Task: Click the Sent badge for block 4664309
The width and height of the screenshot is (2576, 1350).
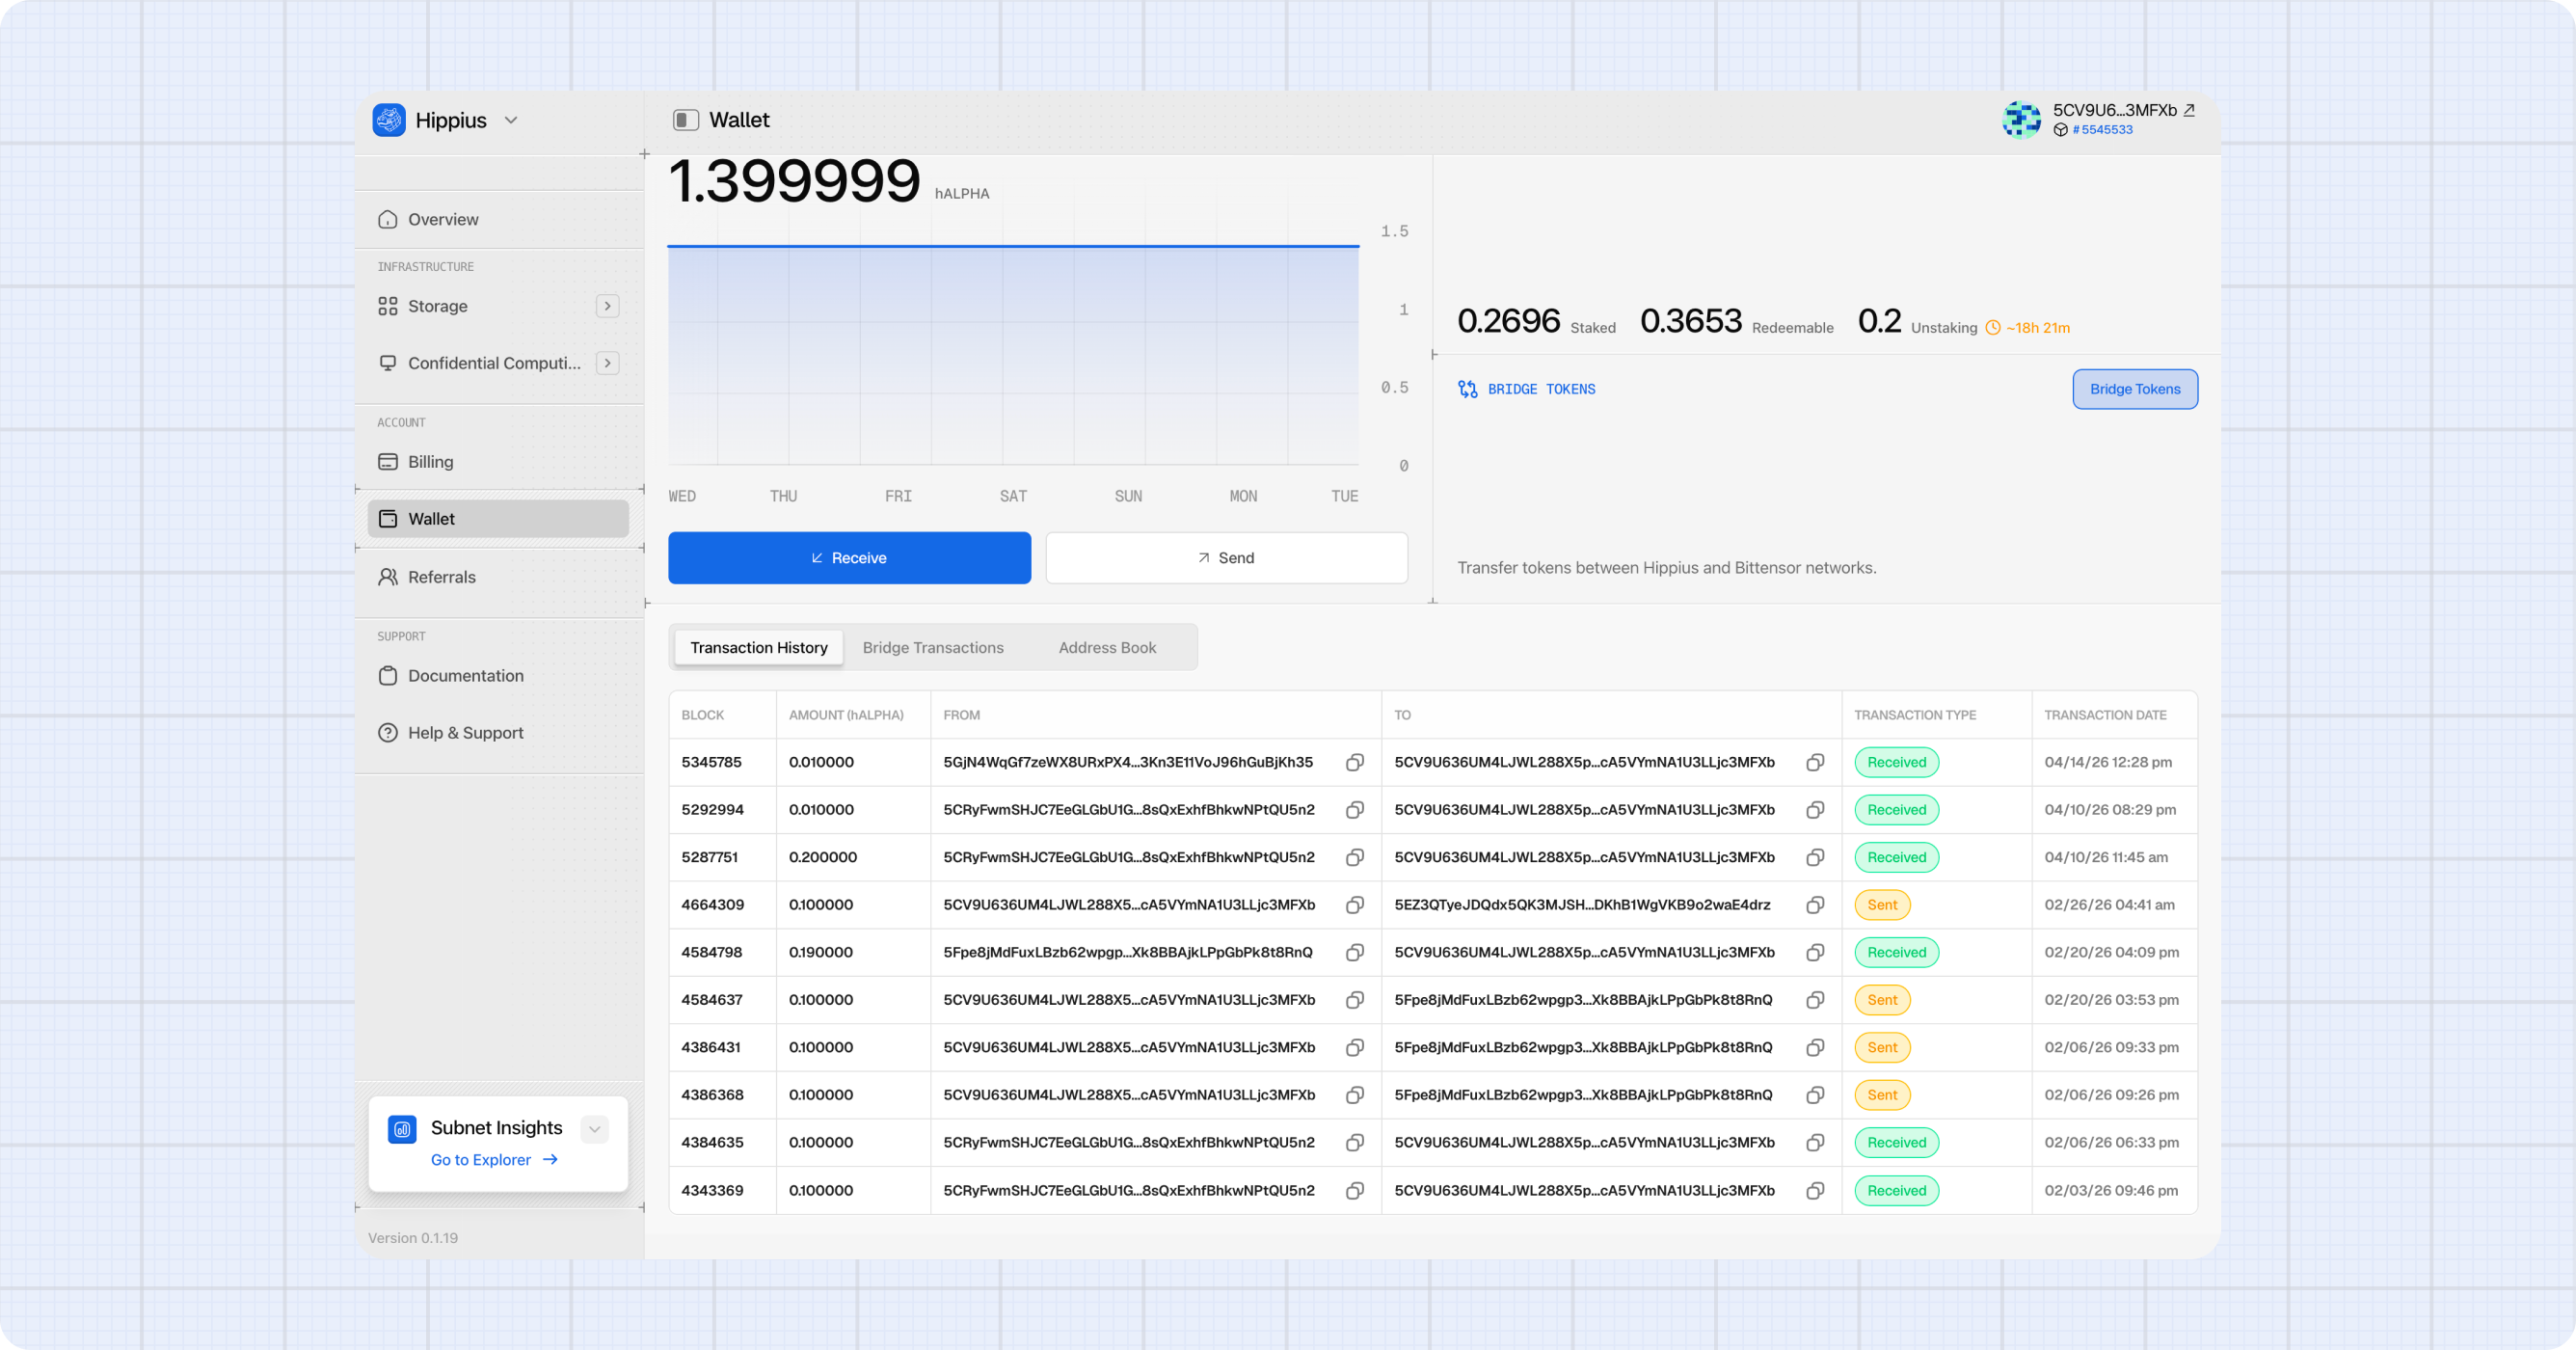Action: [x=1882, y=905]
